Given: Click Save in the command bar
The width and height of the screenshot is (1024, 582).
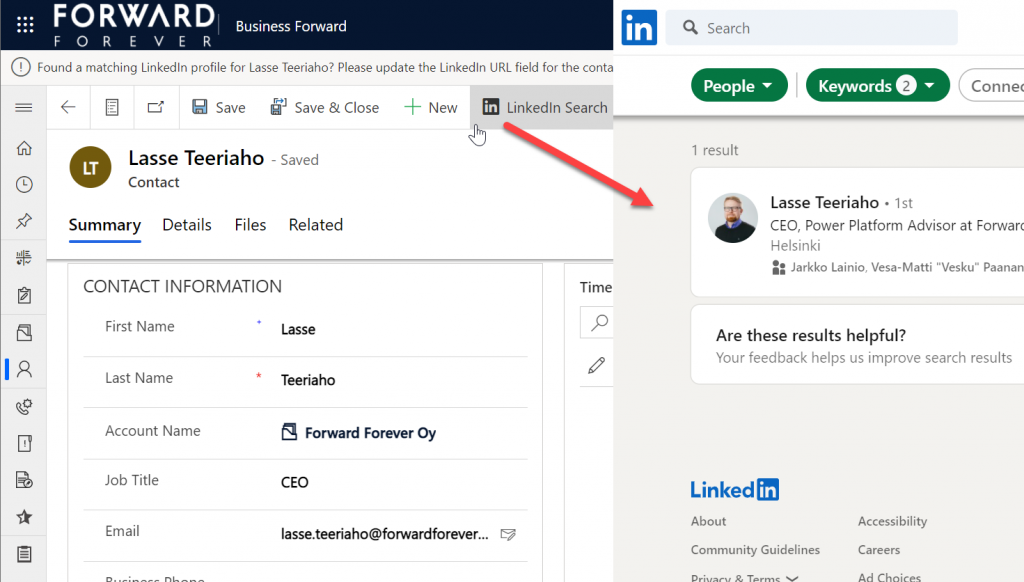Looking at the screenshot, I should coord(219,107).
